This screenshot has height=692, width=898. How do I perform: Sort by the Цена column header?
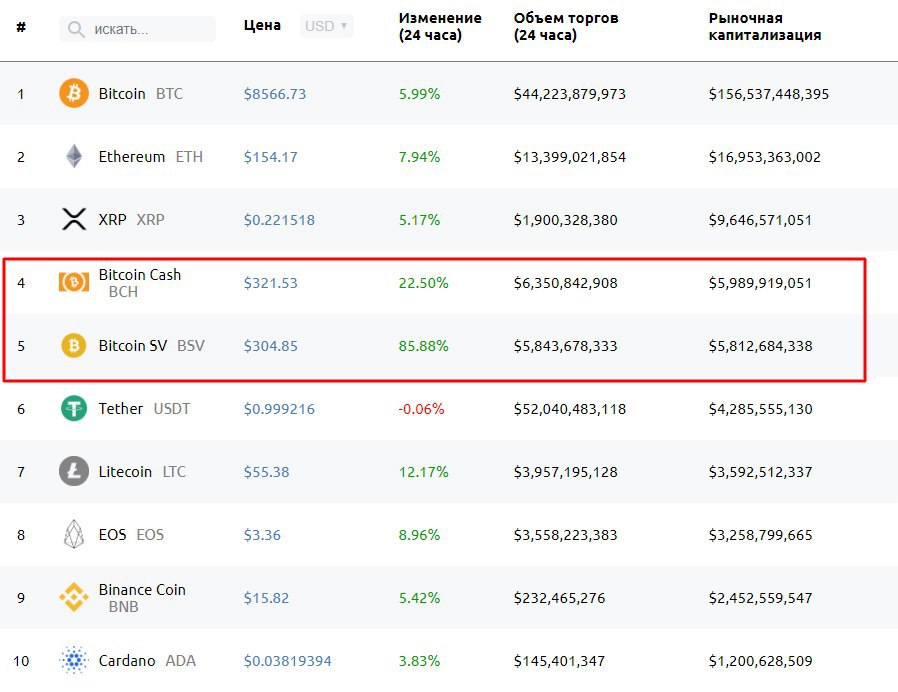[x=262, y=26]
